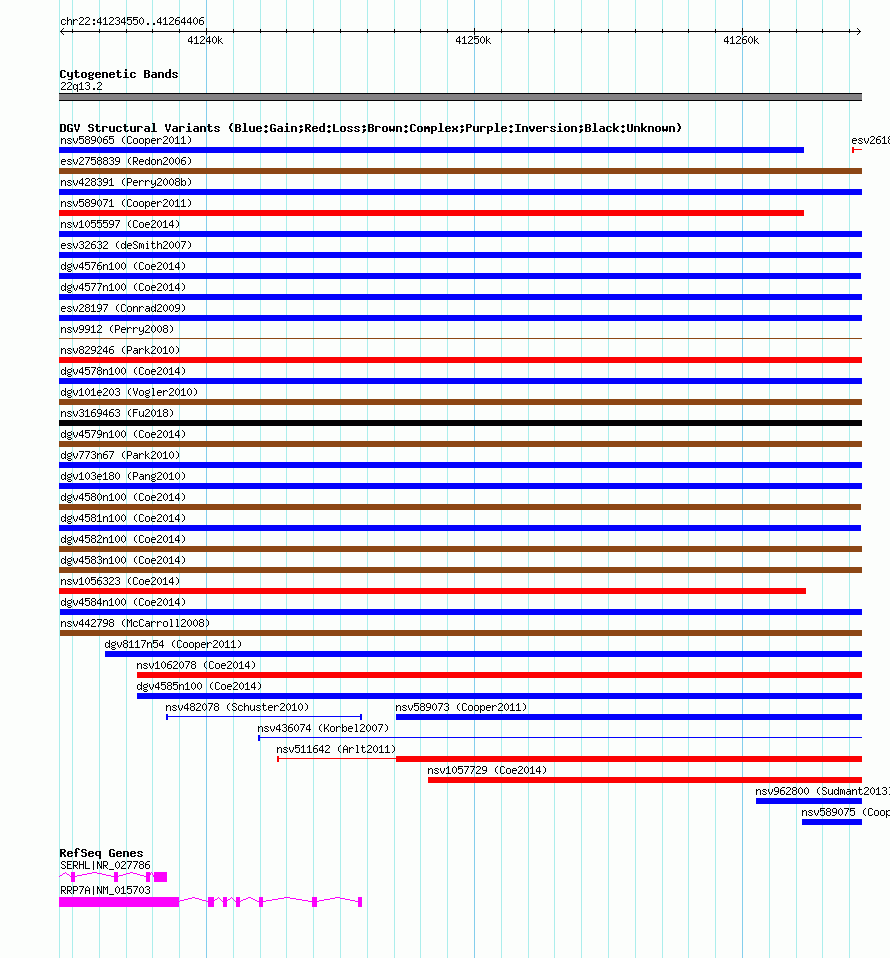
Task: Select the esv2758839 (Redon2006) variant label
Action: (x=126, y=161)
